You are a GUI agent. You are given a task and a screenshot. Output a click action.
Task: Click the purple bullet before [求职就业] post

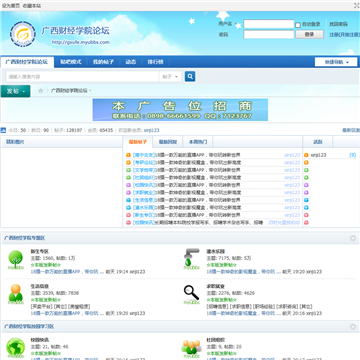128,193
